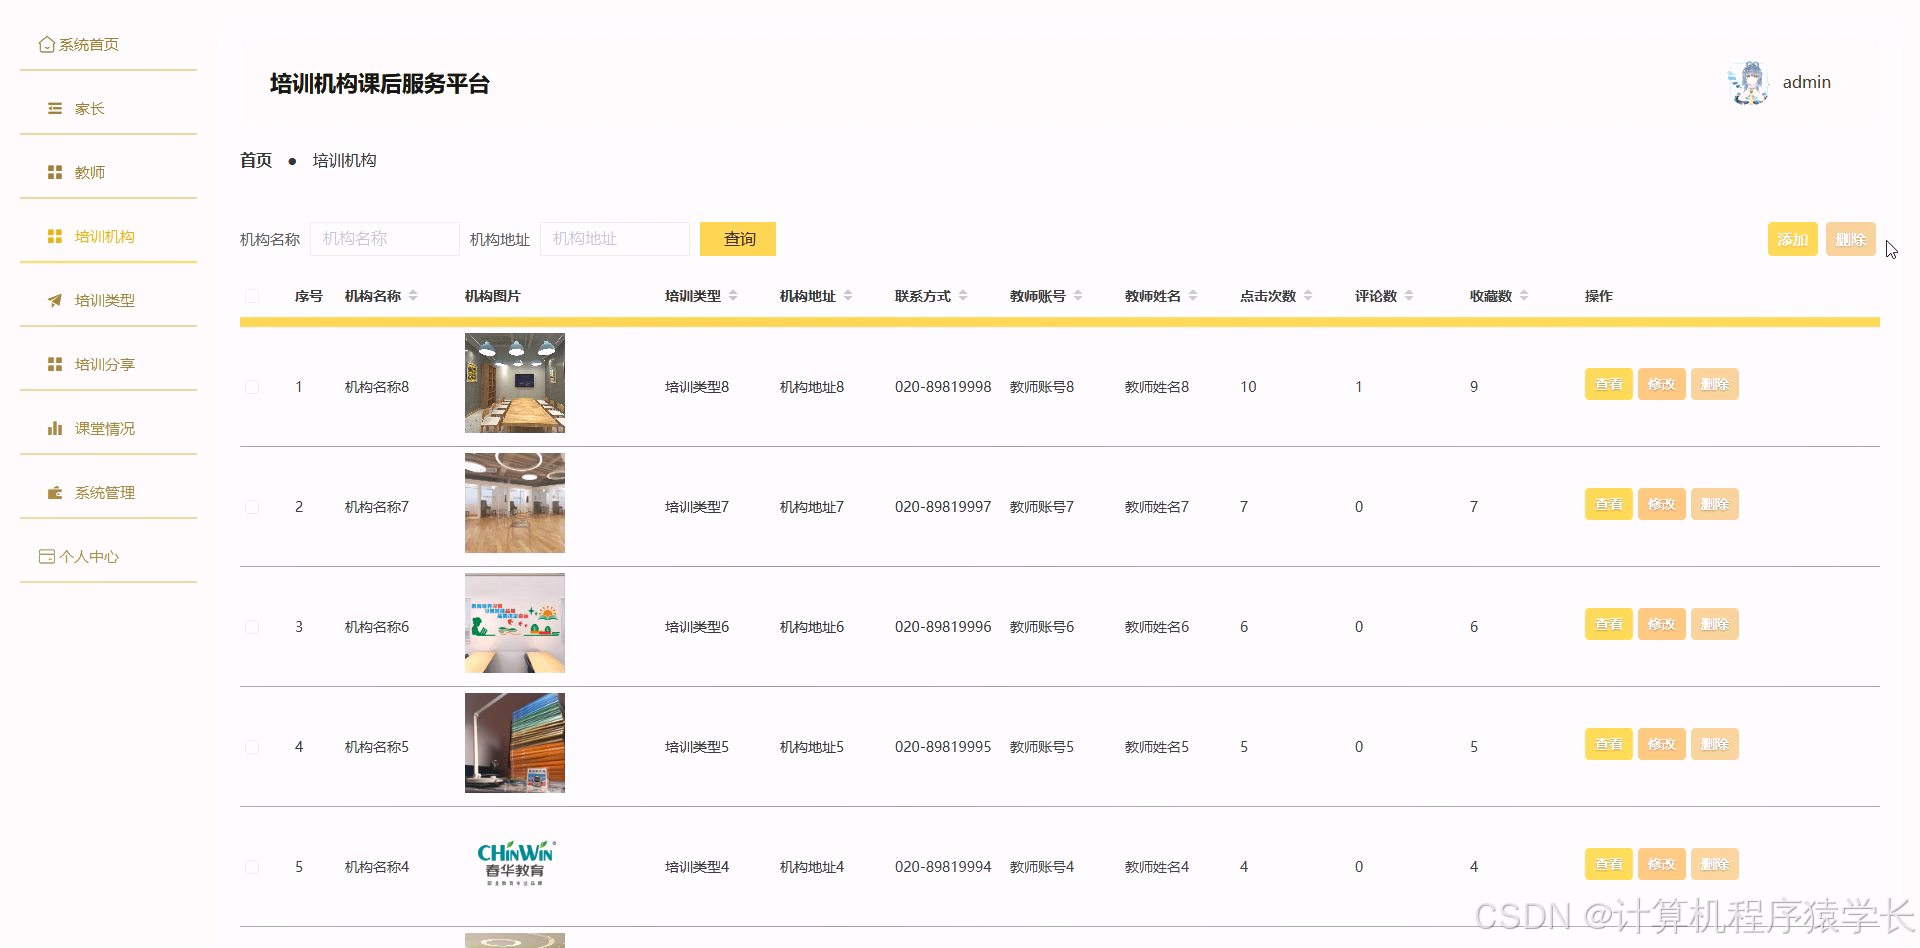The width and height of the screenshot is (1920, 948).
Task: Click the admin username text
Action: [1807, 83]
